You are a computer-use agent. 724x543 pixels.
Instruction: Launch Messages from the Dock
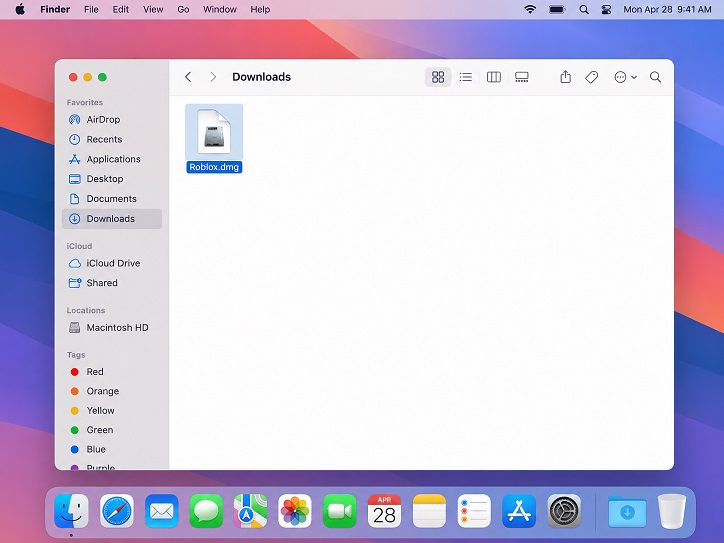(x=206, y=511)
